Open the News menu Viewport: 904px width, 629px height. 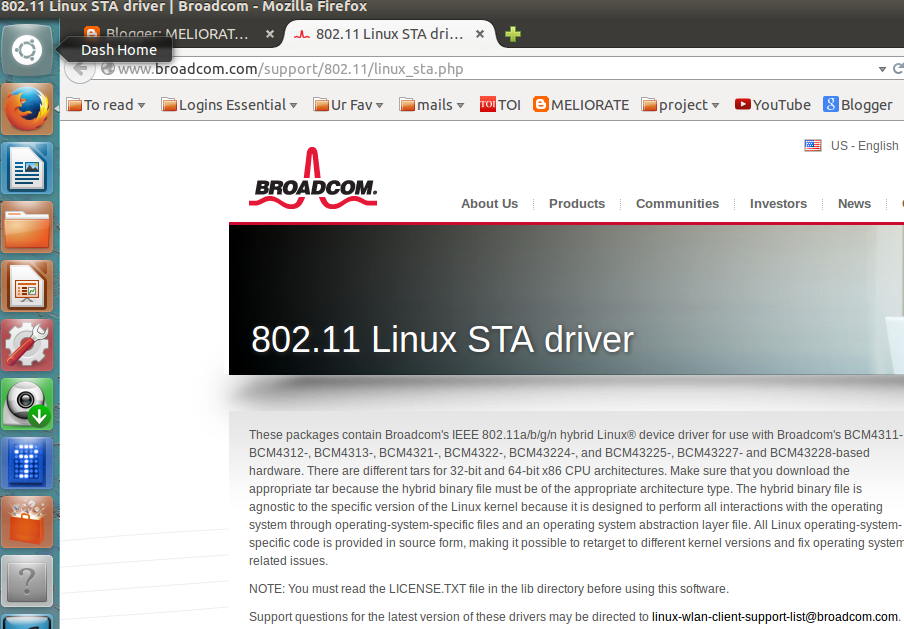tap(854, 204)
